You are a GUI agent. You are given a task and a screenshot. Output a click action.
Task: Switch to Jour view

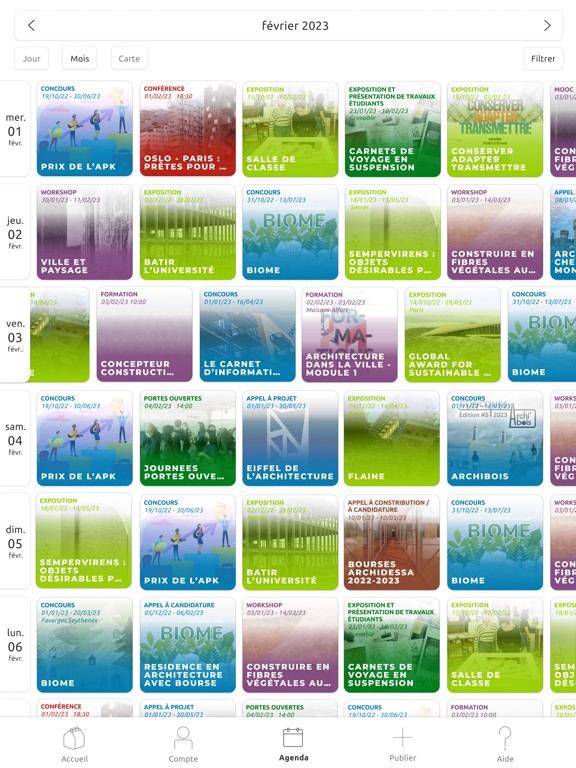click(31, 58)
